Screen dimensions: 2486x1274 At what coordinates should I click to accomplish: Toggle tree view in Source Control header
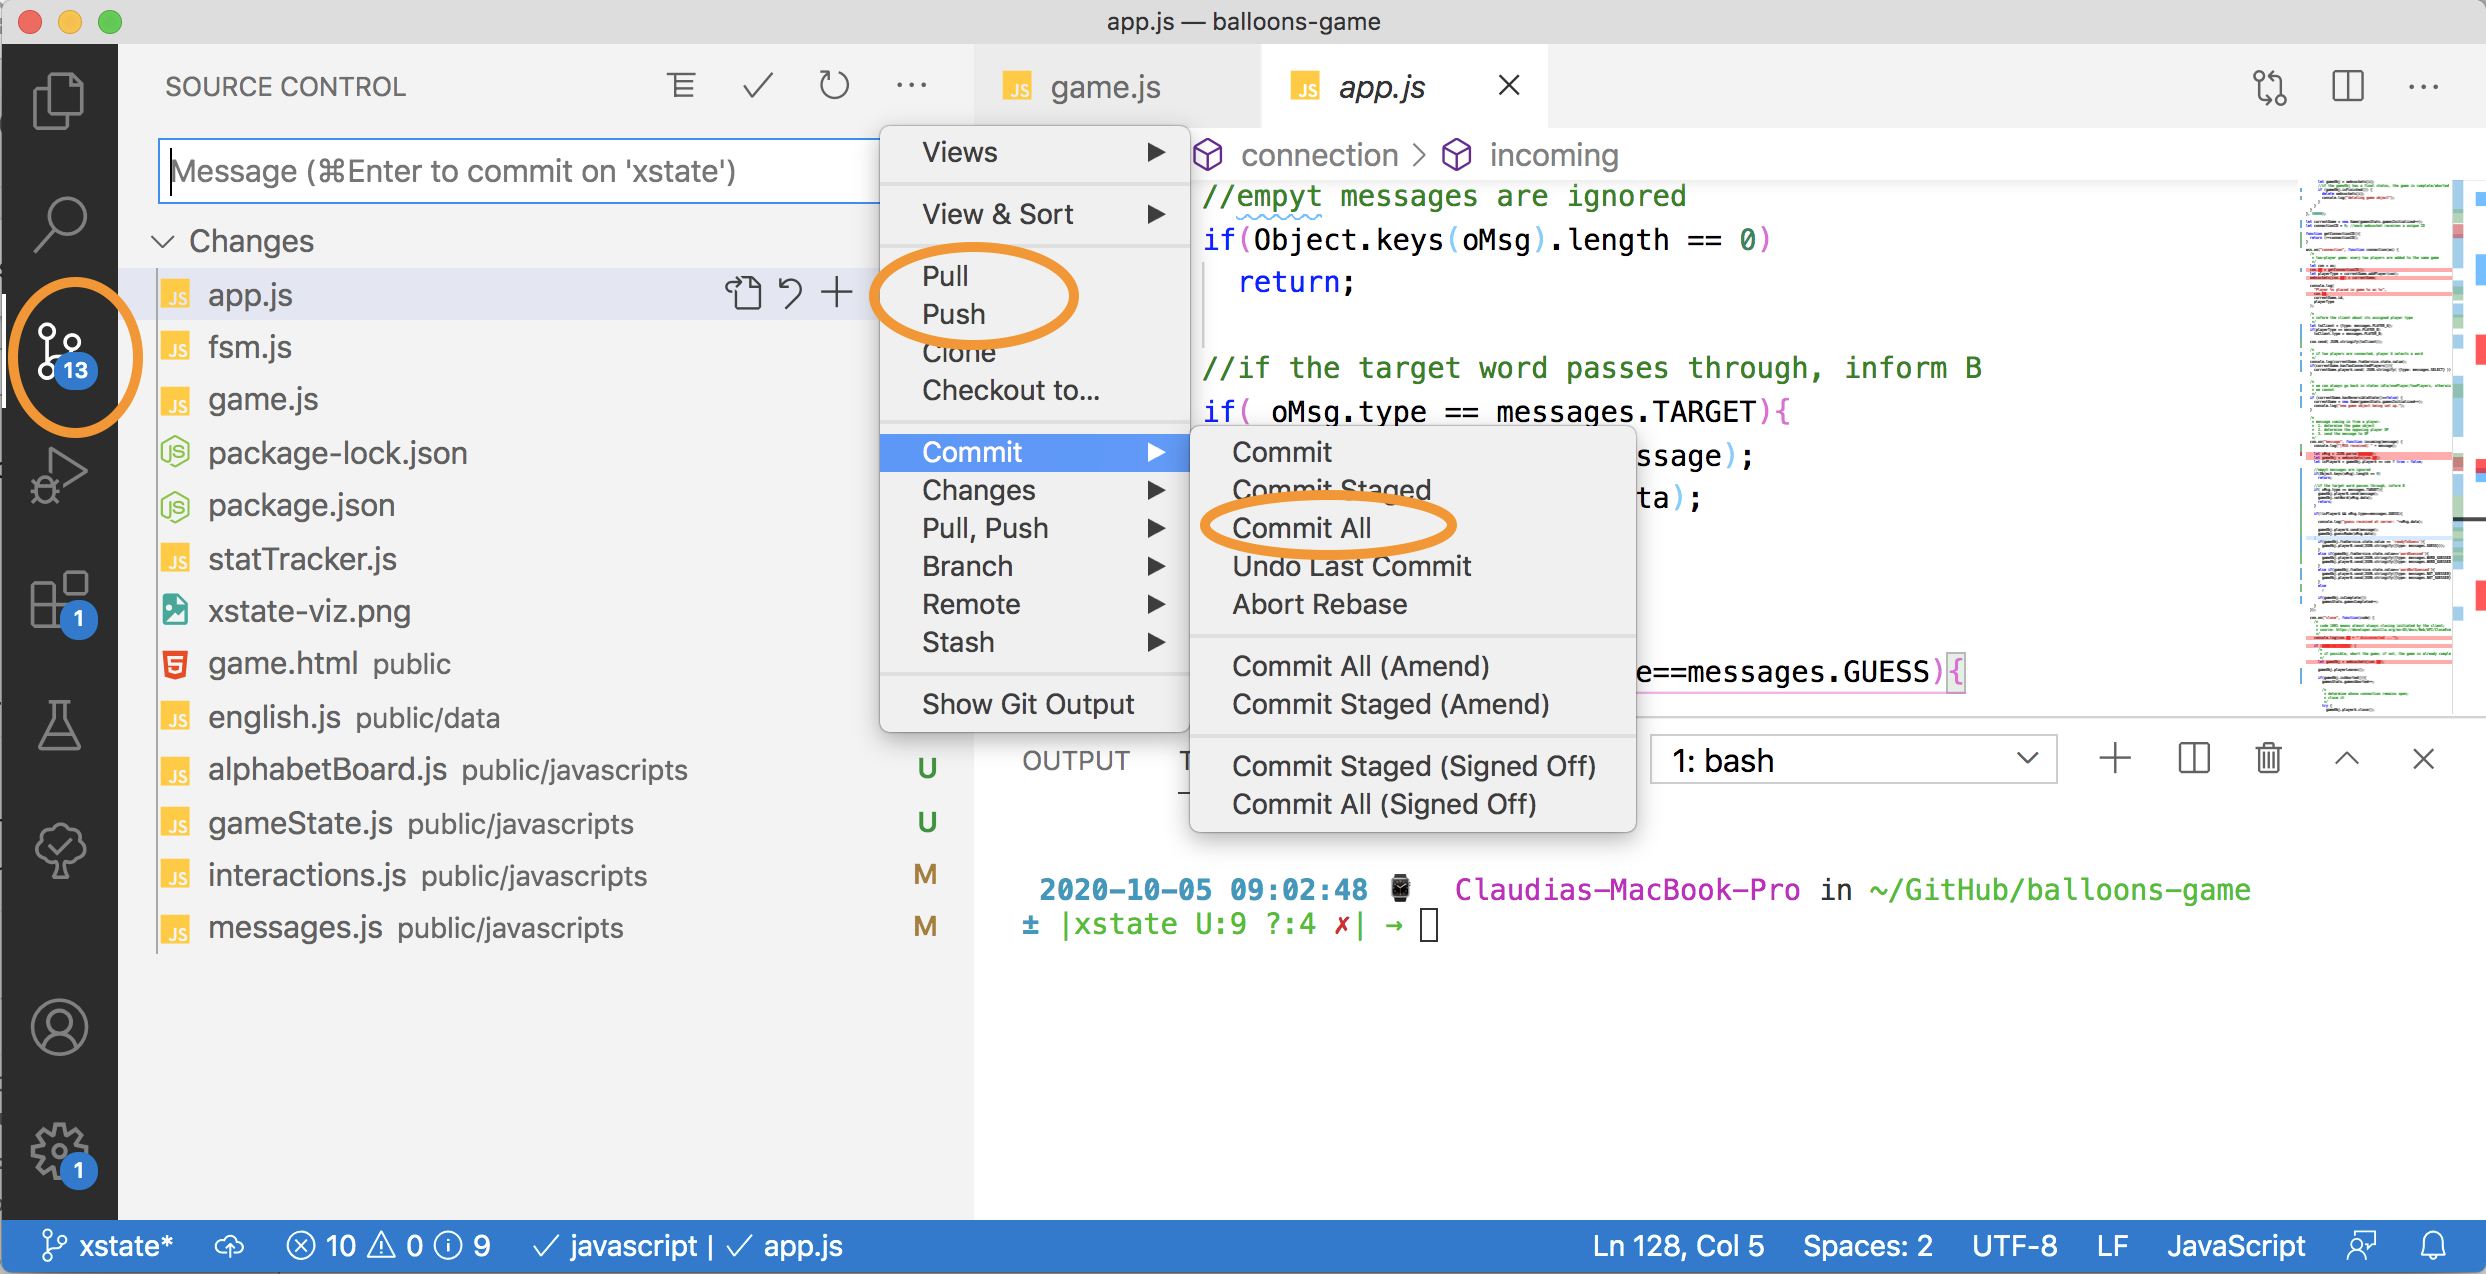682,86
